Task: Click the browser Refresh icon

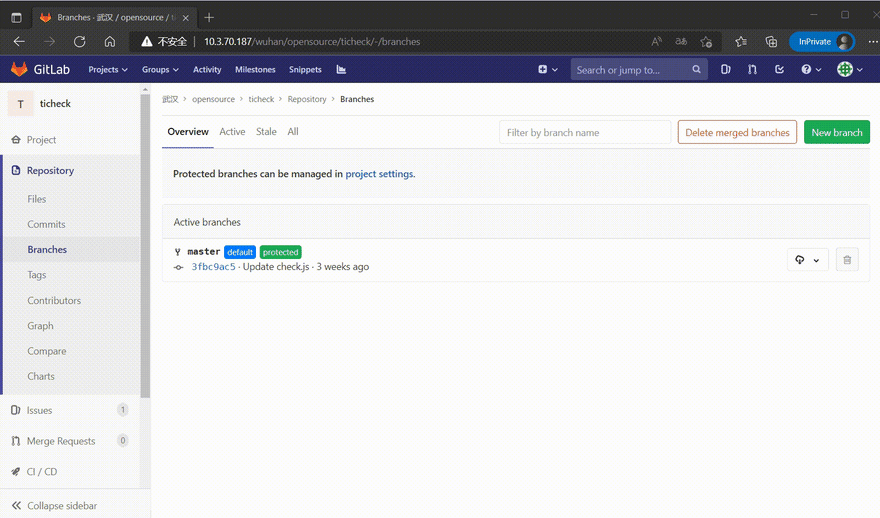Action: pyautogui.click(x=80, y=42)
